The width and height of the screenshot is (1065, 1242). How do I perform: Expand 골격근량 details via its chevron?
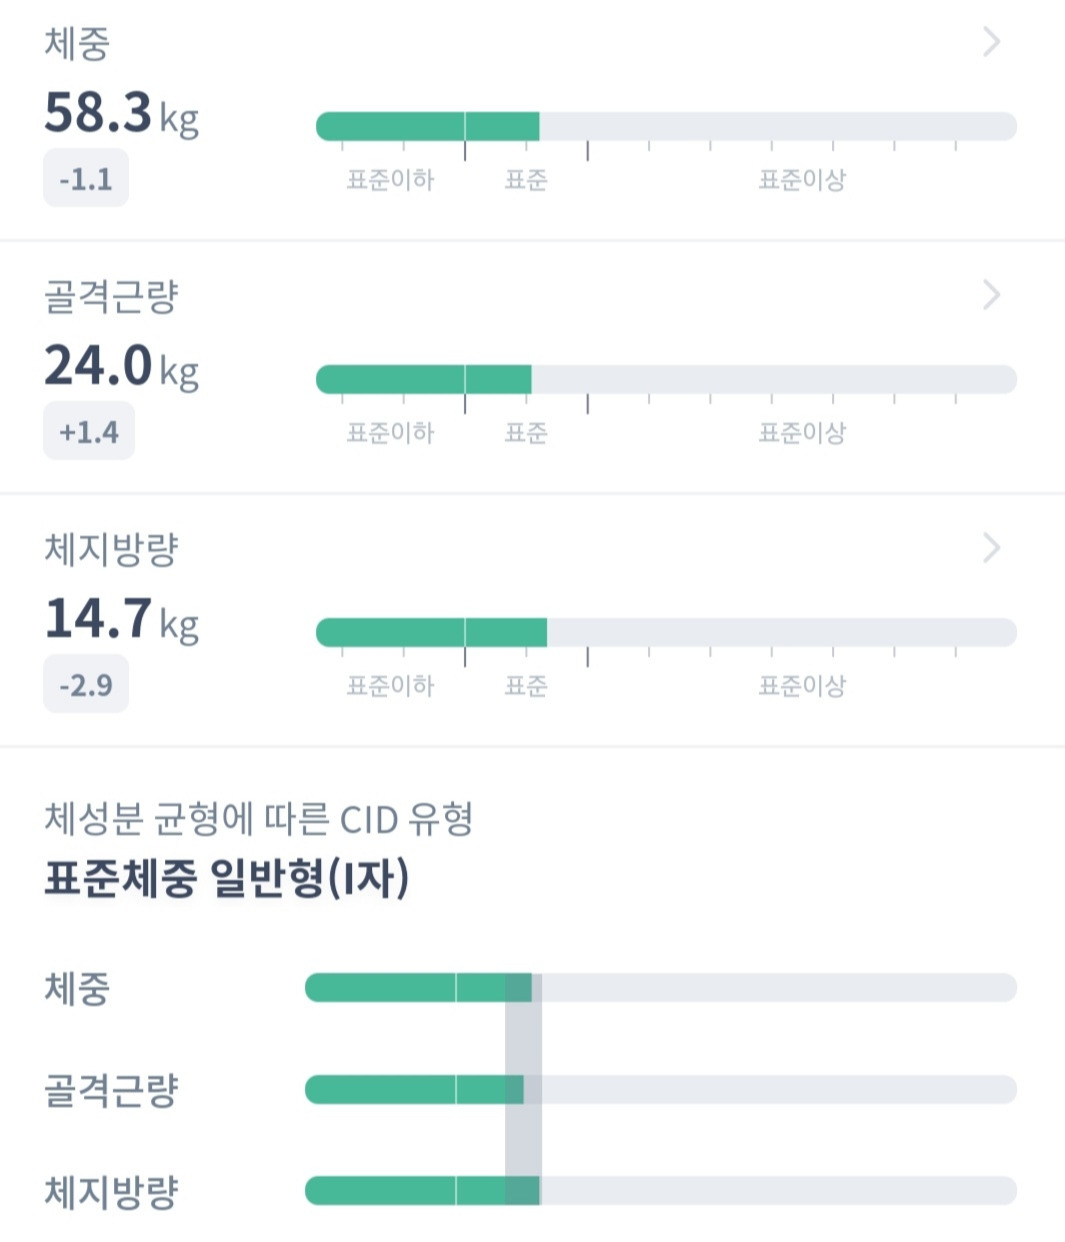coord(991,295)
